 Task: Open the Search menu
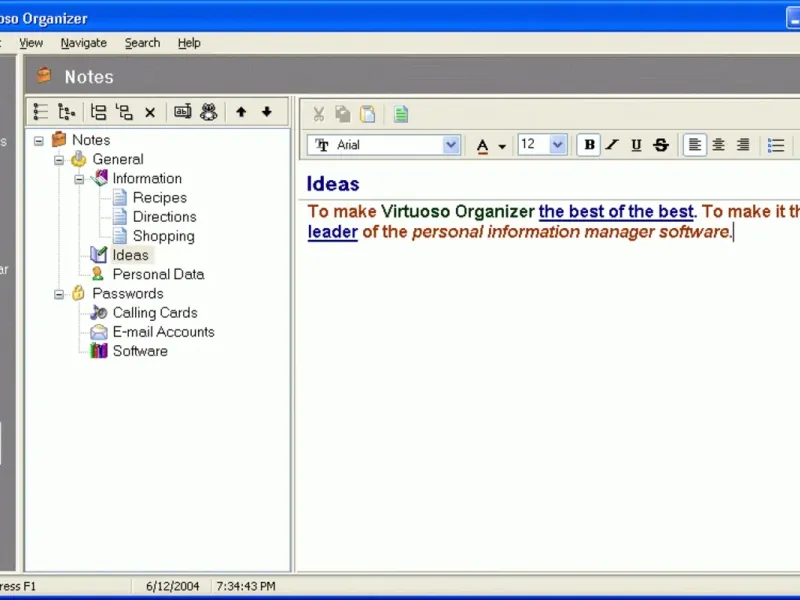click(142, 43)
